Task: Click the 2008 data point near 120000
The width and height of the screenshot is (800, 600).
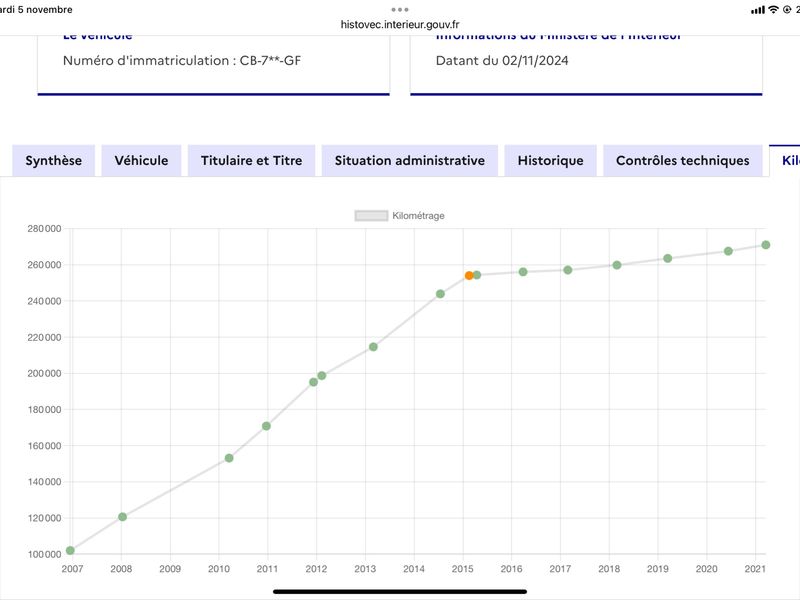Action: point(122,517)
